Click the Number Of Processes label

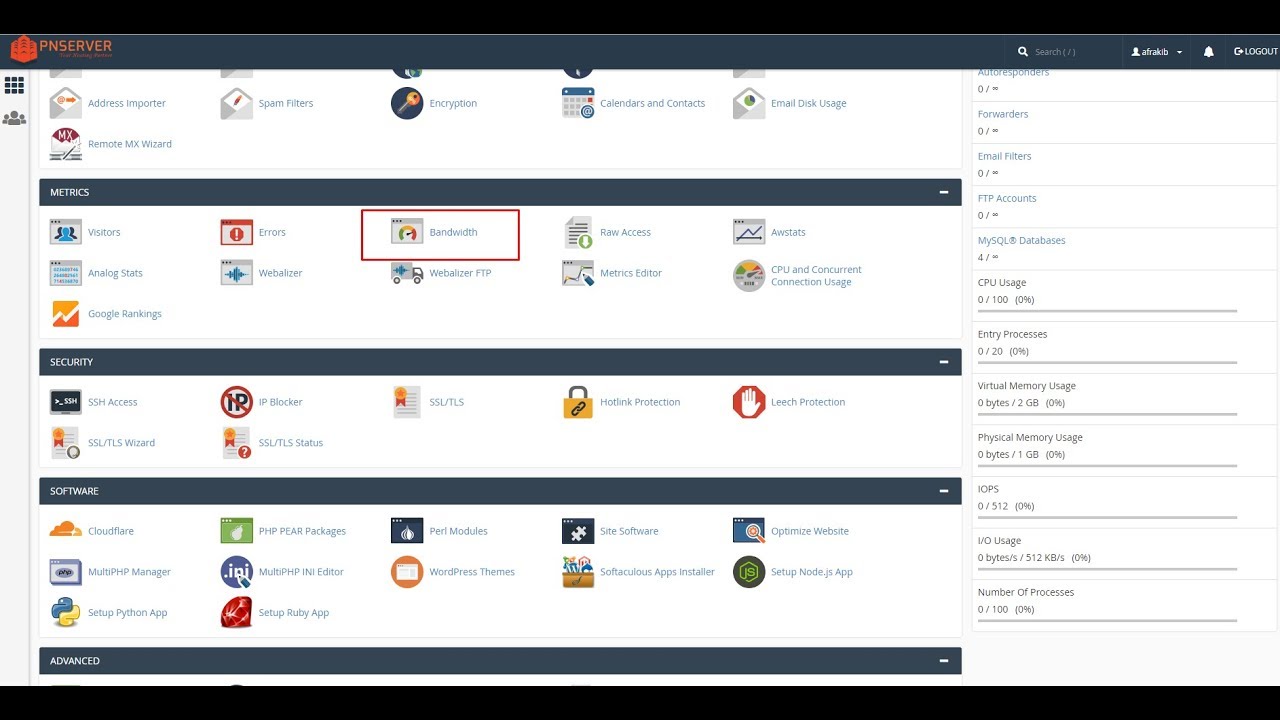(x=1026, y=592)
